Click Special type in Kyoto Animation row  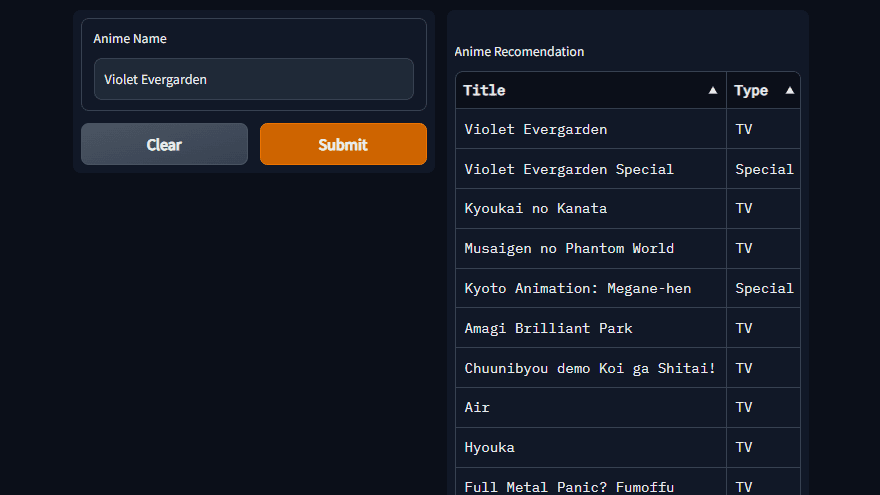point(763,288)
